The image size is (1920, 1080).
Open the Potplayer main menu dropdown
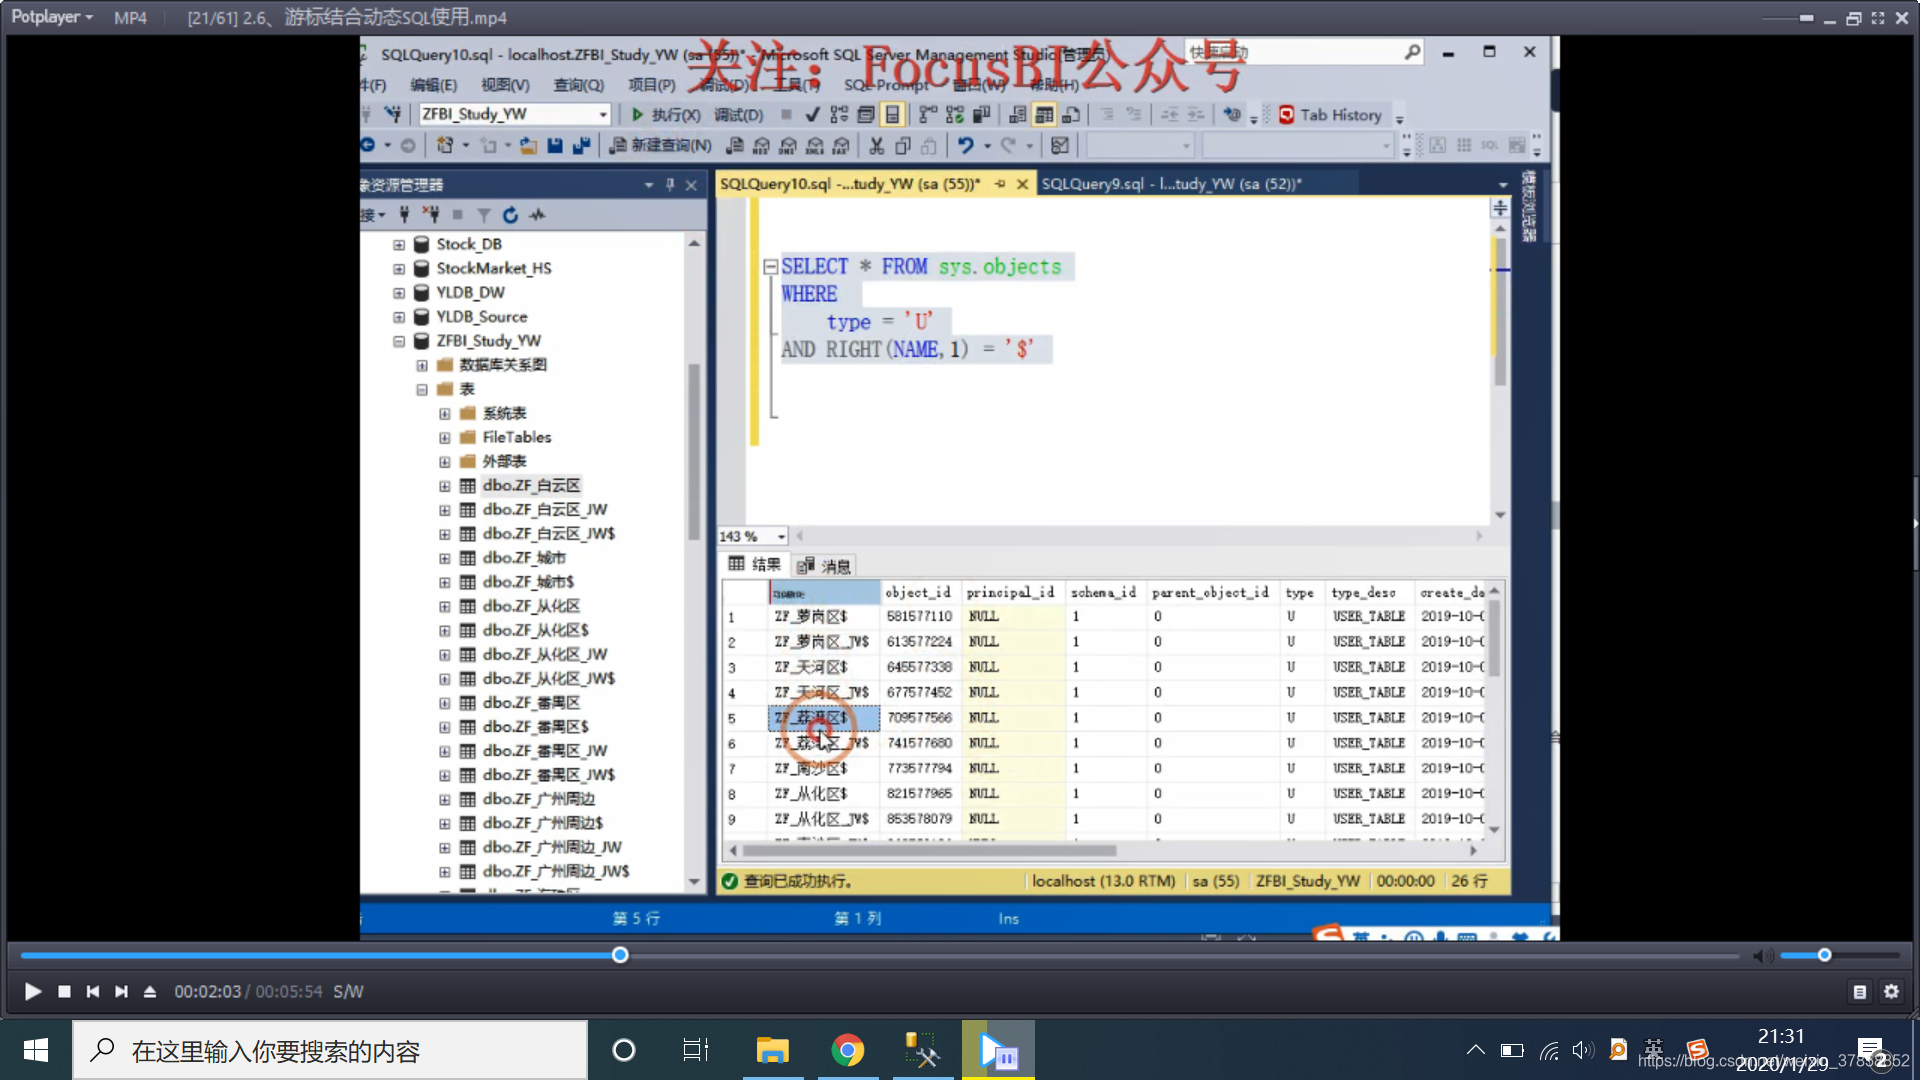[52, 17]
